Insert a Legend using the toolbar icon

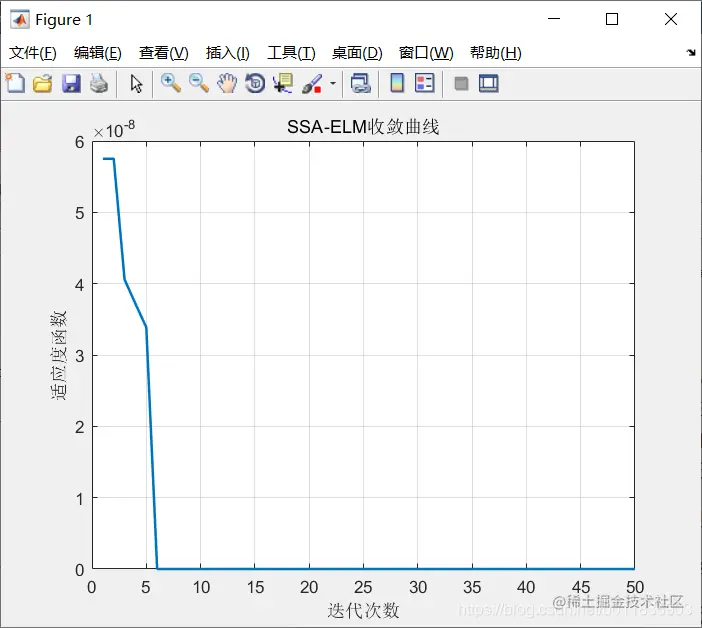424,83
